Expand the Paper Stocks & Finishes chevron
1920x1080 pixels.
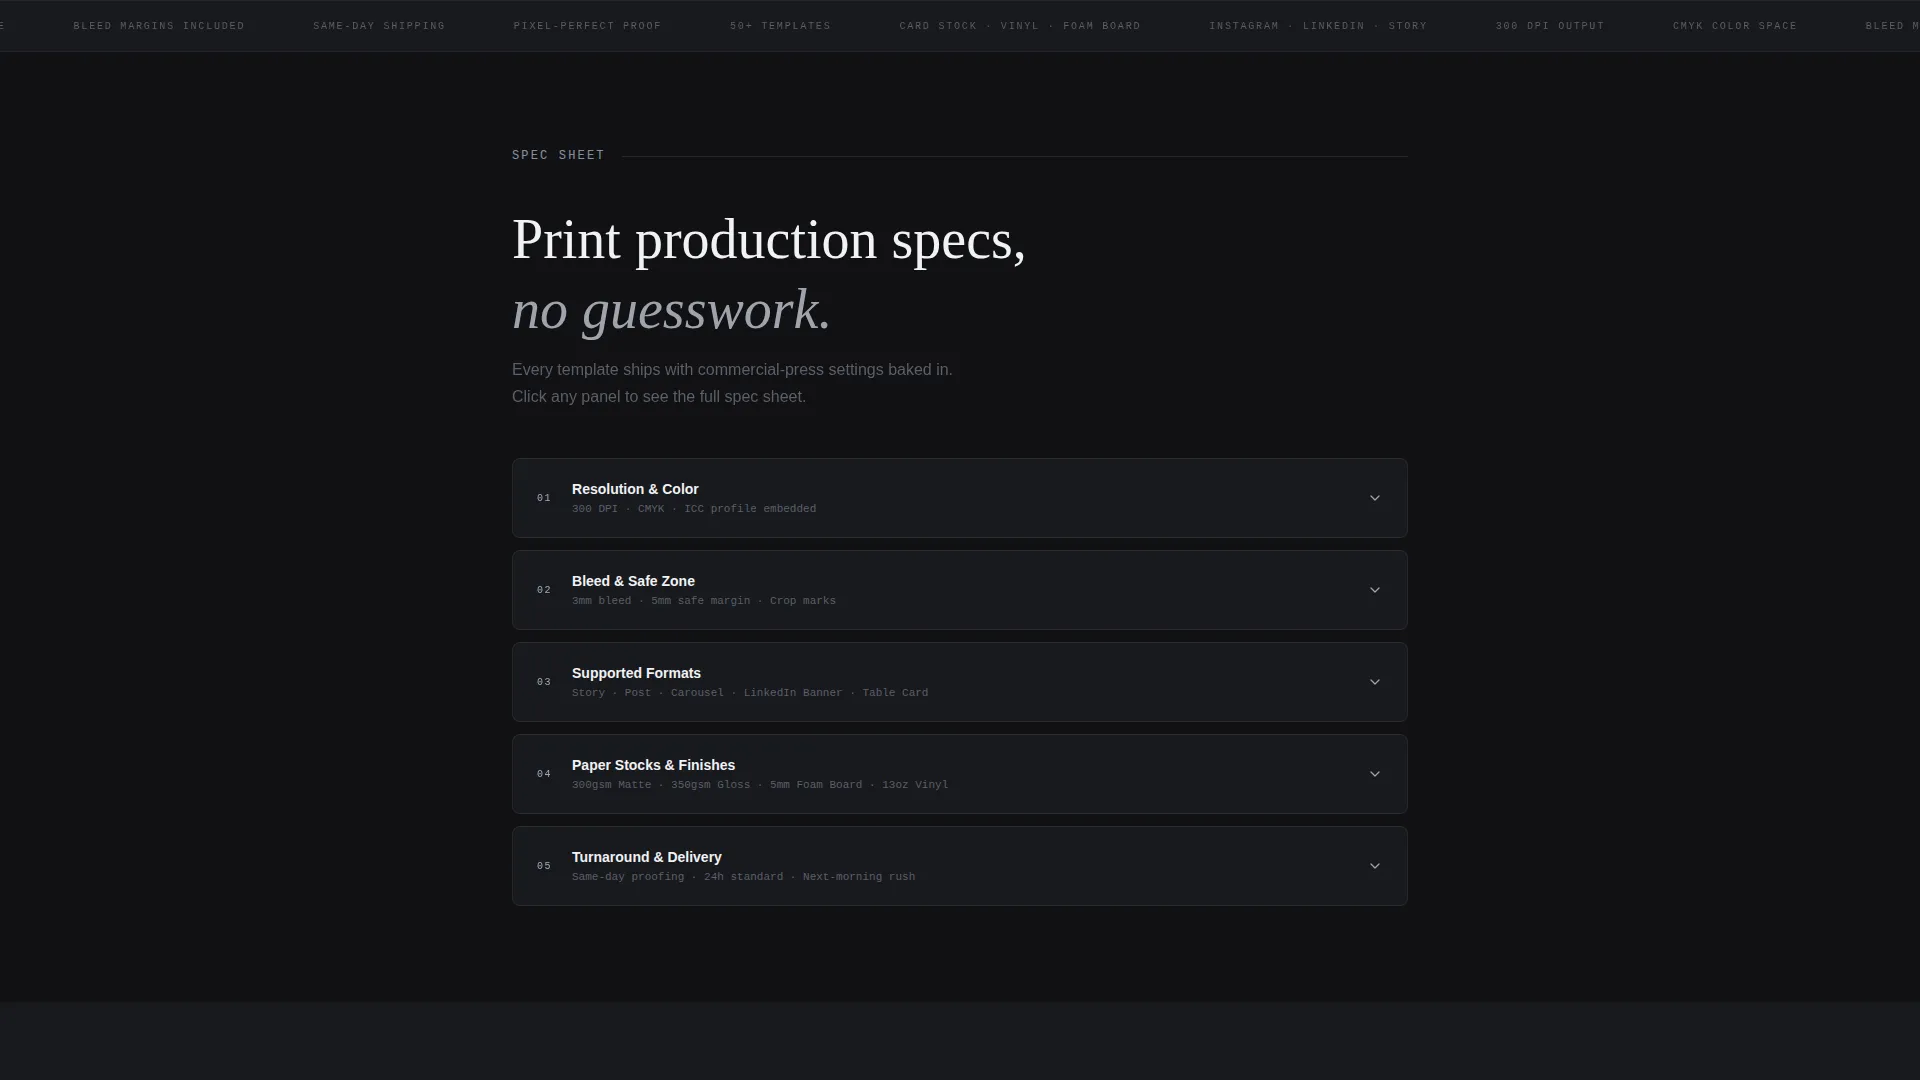point(1375,774)
